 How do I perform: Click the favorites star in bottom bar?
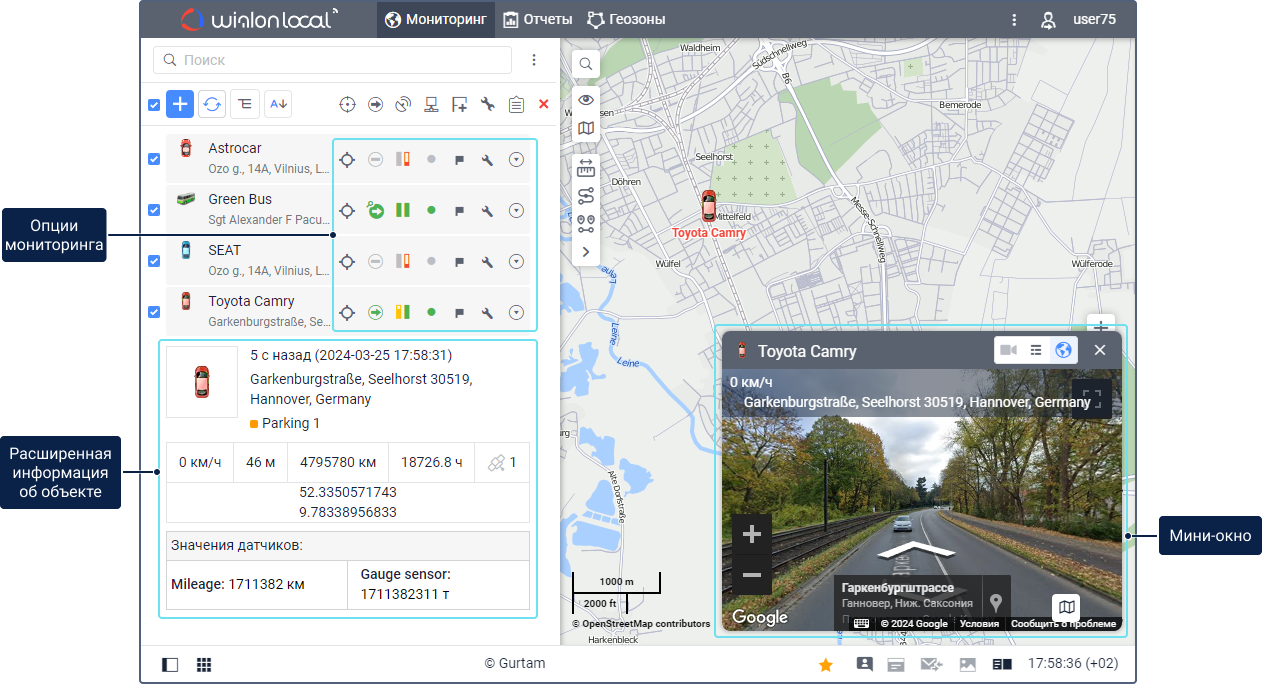[826, 664]
